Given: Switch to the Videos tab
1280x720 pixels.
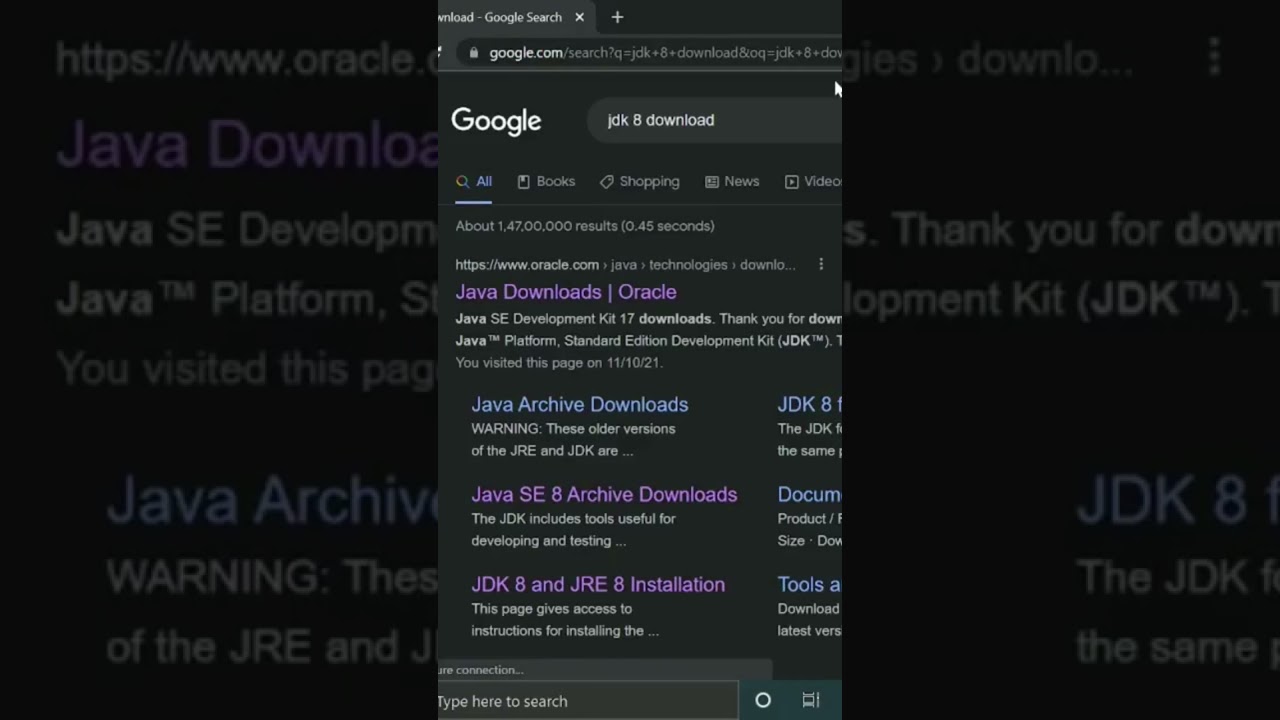Looking at the screenshot, I should point(813,181).
